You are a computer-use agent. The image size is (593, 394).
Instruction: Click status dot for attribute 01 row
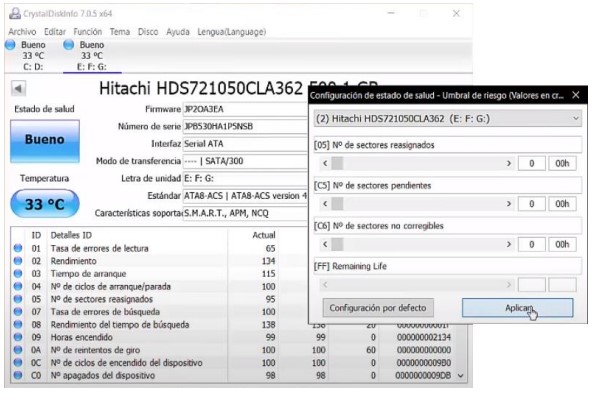[17, 248]
